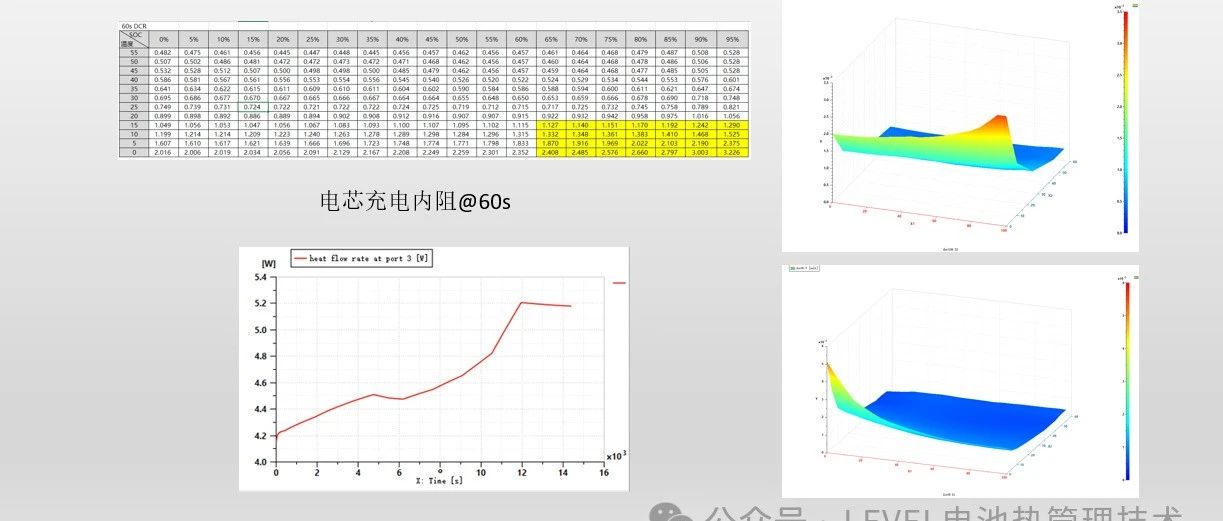
Task: Select the 60s DCR table title cell
Action: click(135, 25)
